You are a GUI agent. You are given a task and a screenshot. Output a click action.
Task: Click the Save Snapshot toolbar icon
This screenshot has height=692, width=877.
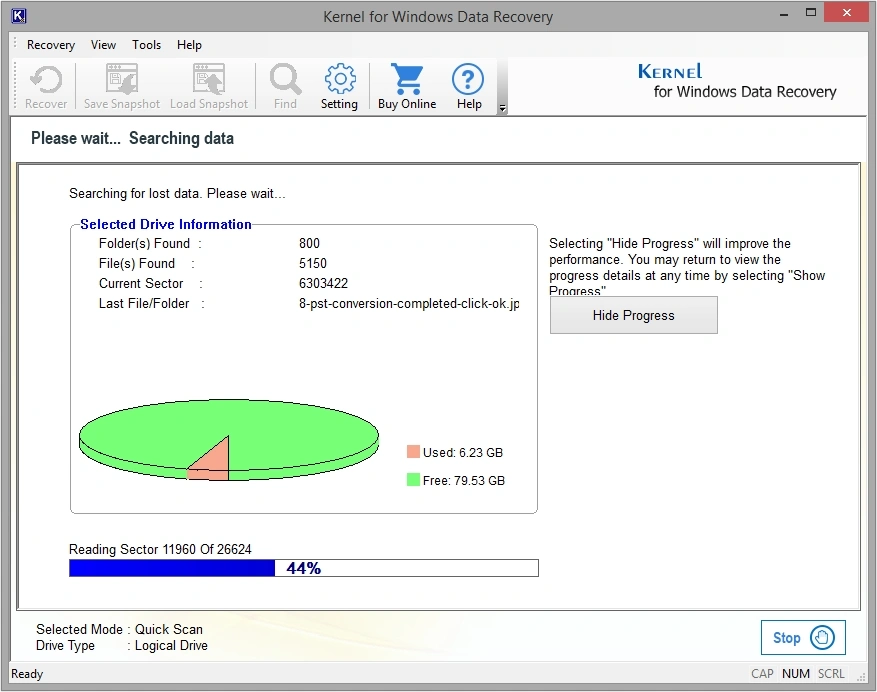click(x=122, y=87)
